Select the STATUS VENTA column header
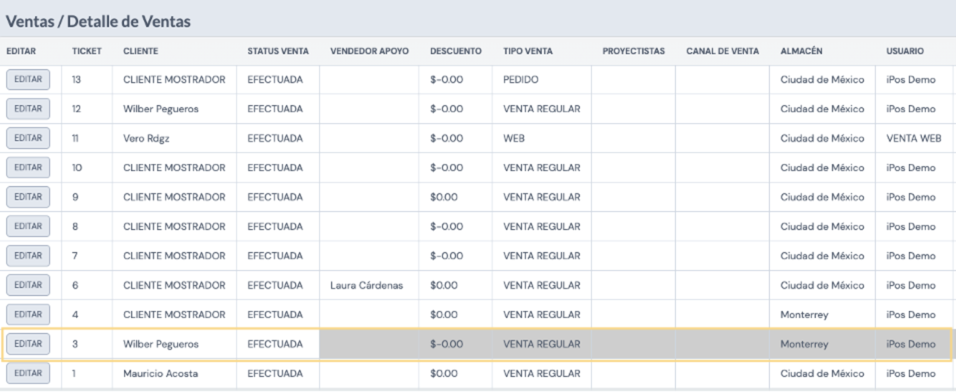Screen dimensions: 956x392 click(278, 51)
